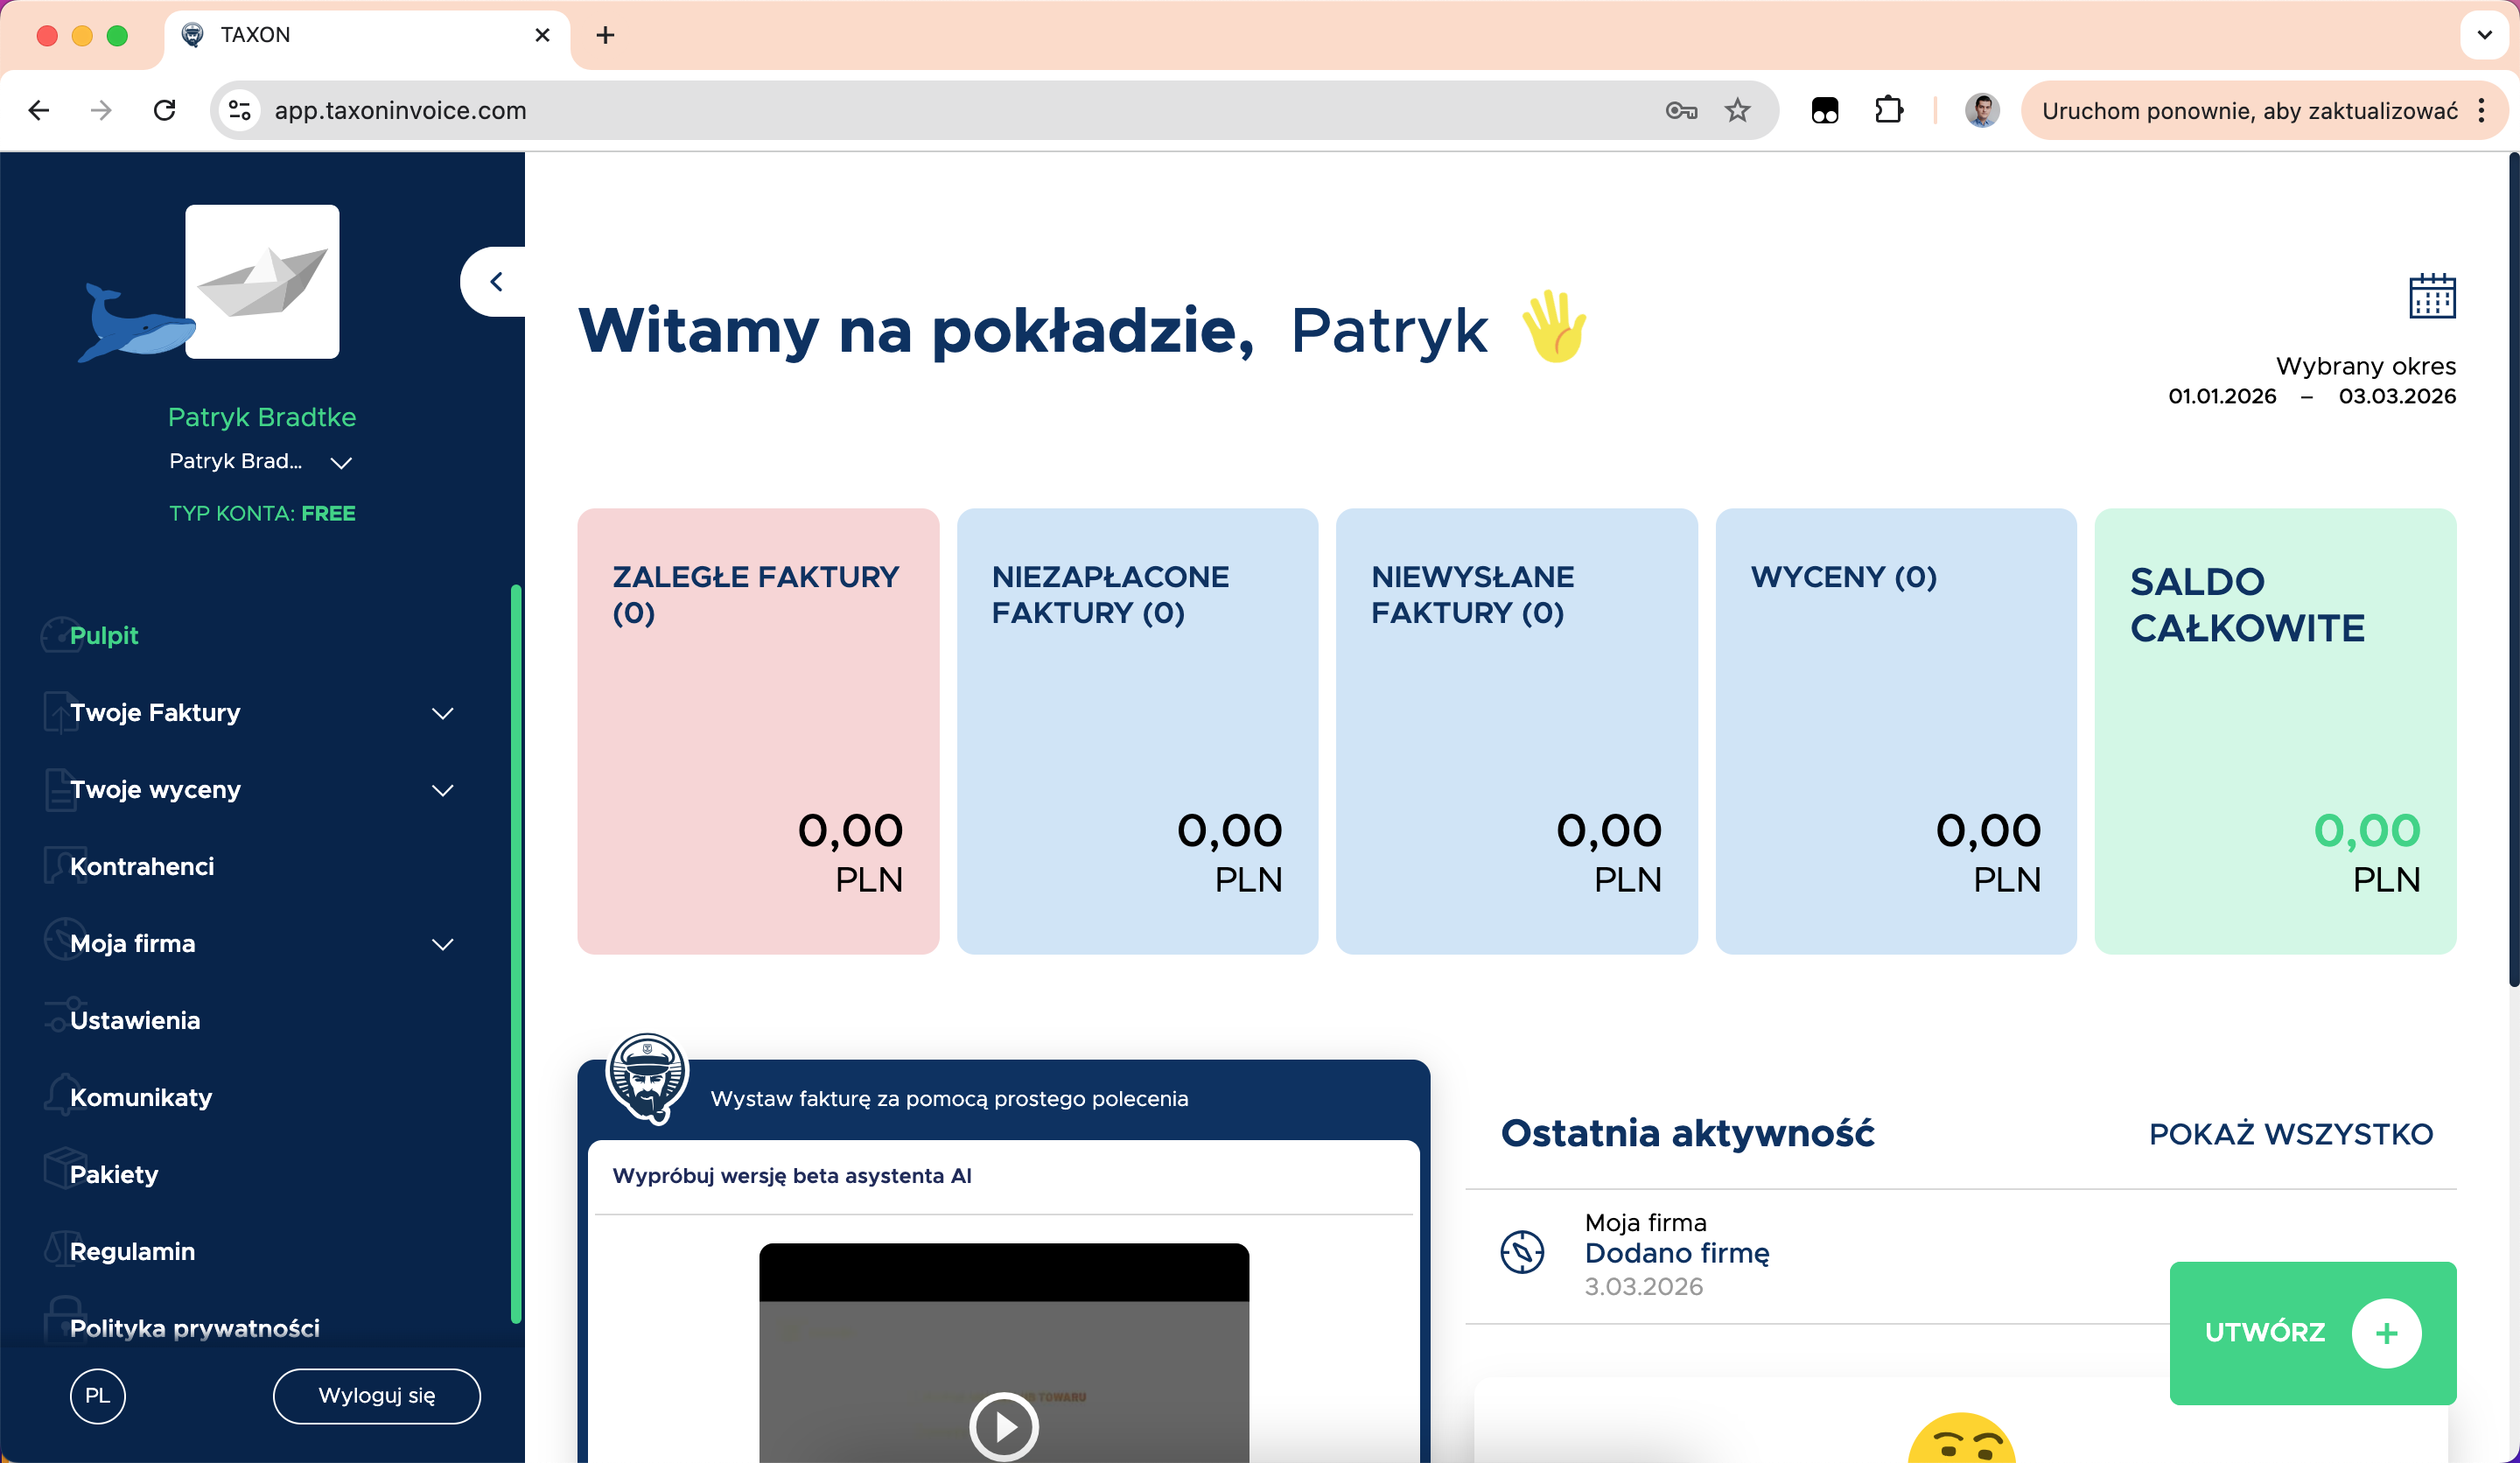Expand the Twoje Faktury submenu chevron
This screenshot has height=1463, width=2520.
443,713
